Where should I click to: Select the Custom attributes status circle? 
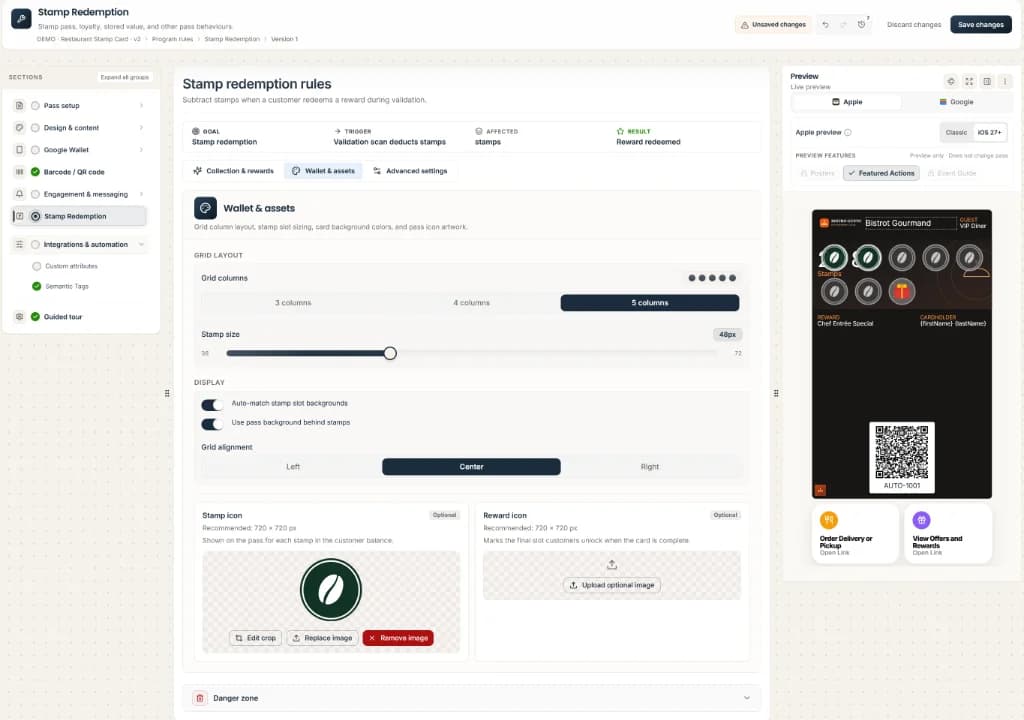tap(37, 266)
